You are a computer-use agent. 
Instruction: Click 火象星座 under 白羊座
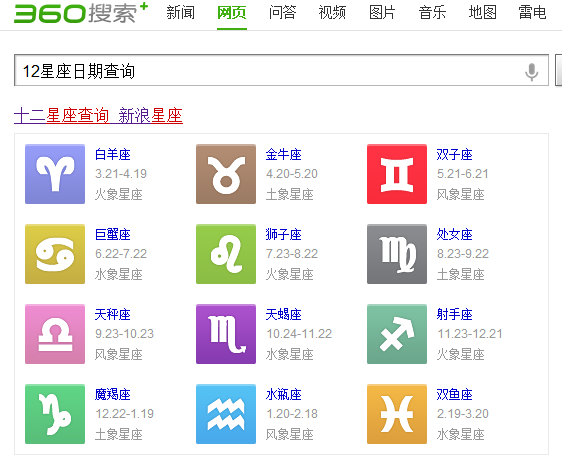[119, 195]
